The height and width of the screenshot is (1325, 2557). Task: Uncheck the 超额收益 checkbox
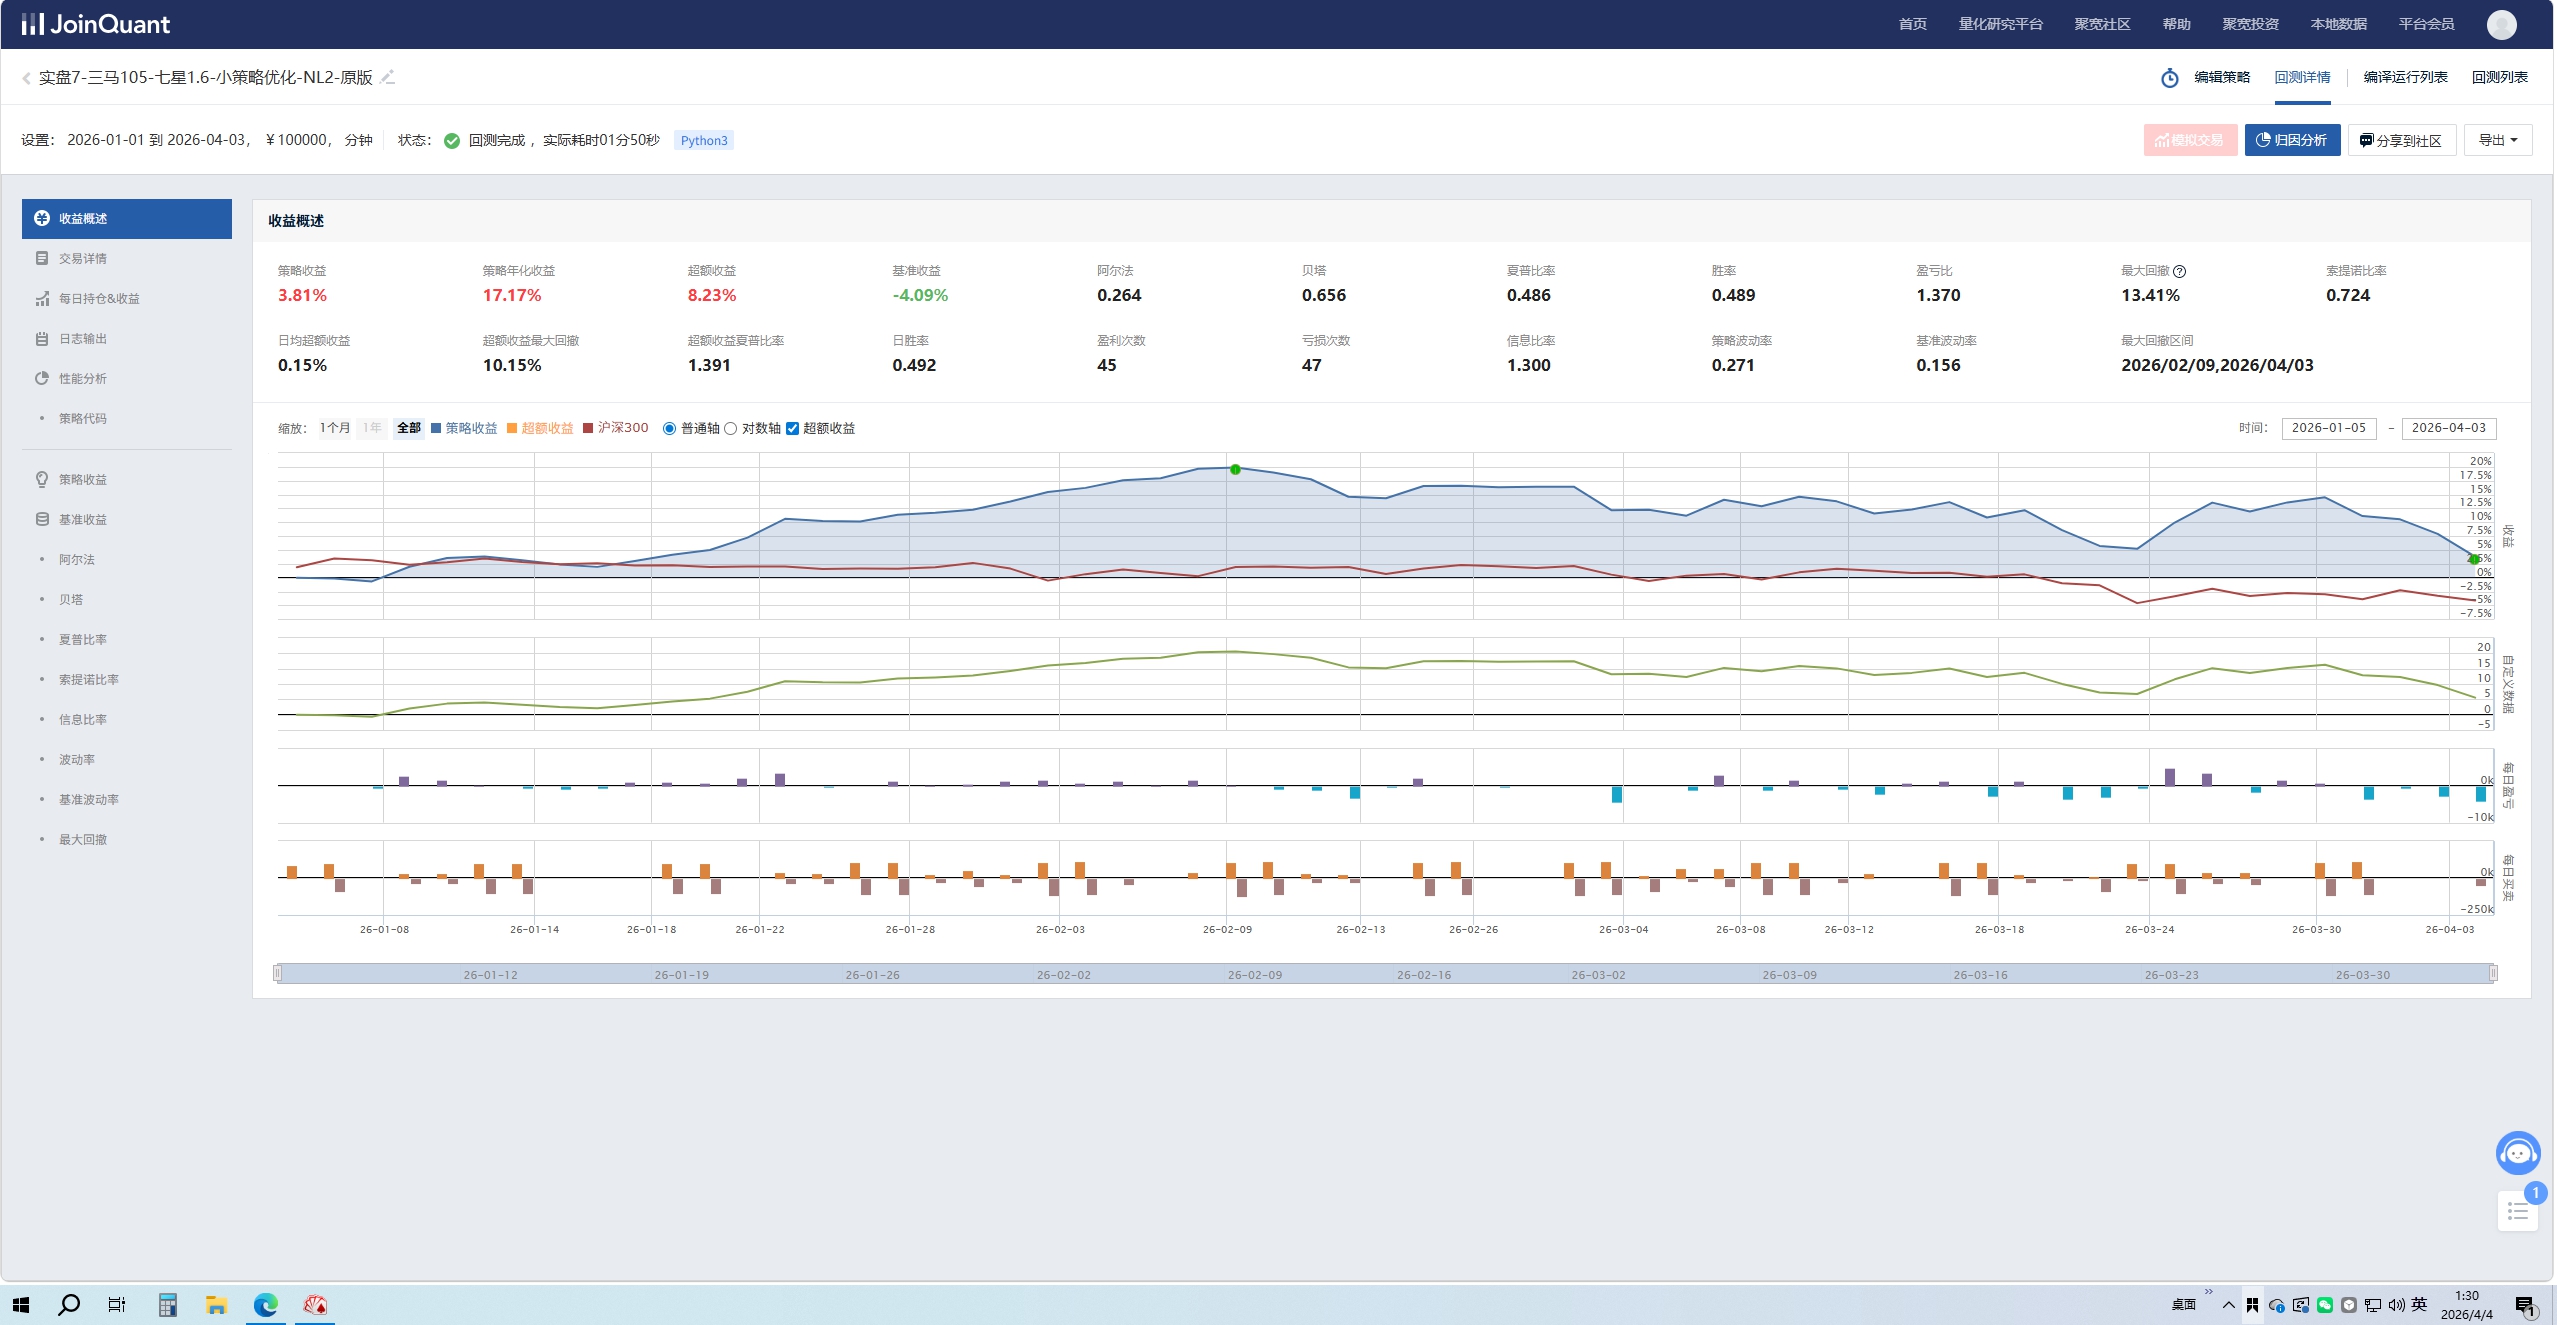click(792, 428)
